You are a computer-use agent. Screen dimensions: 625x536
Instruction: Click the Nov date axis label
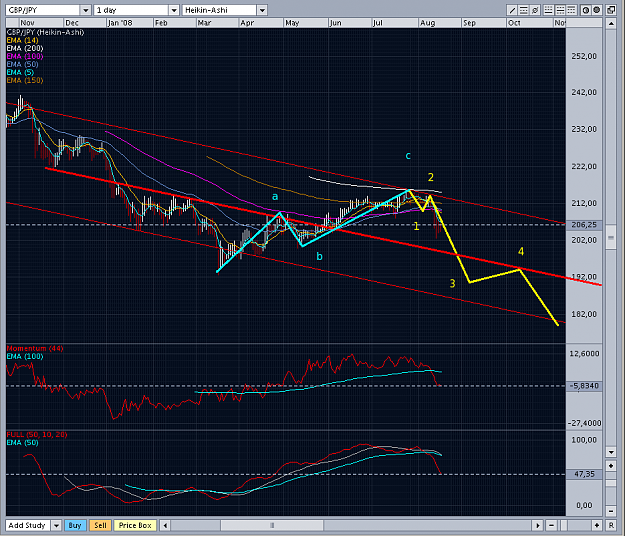point(28,23)
